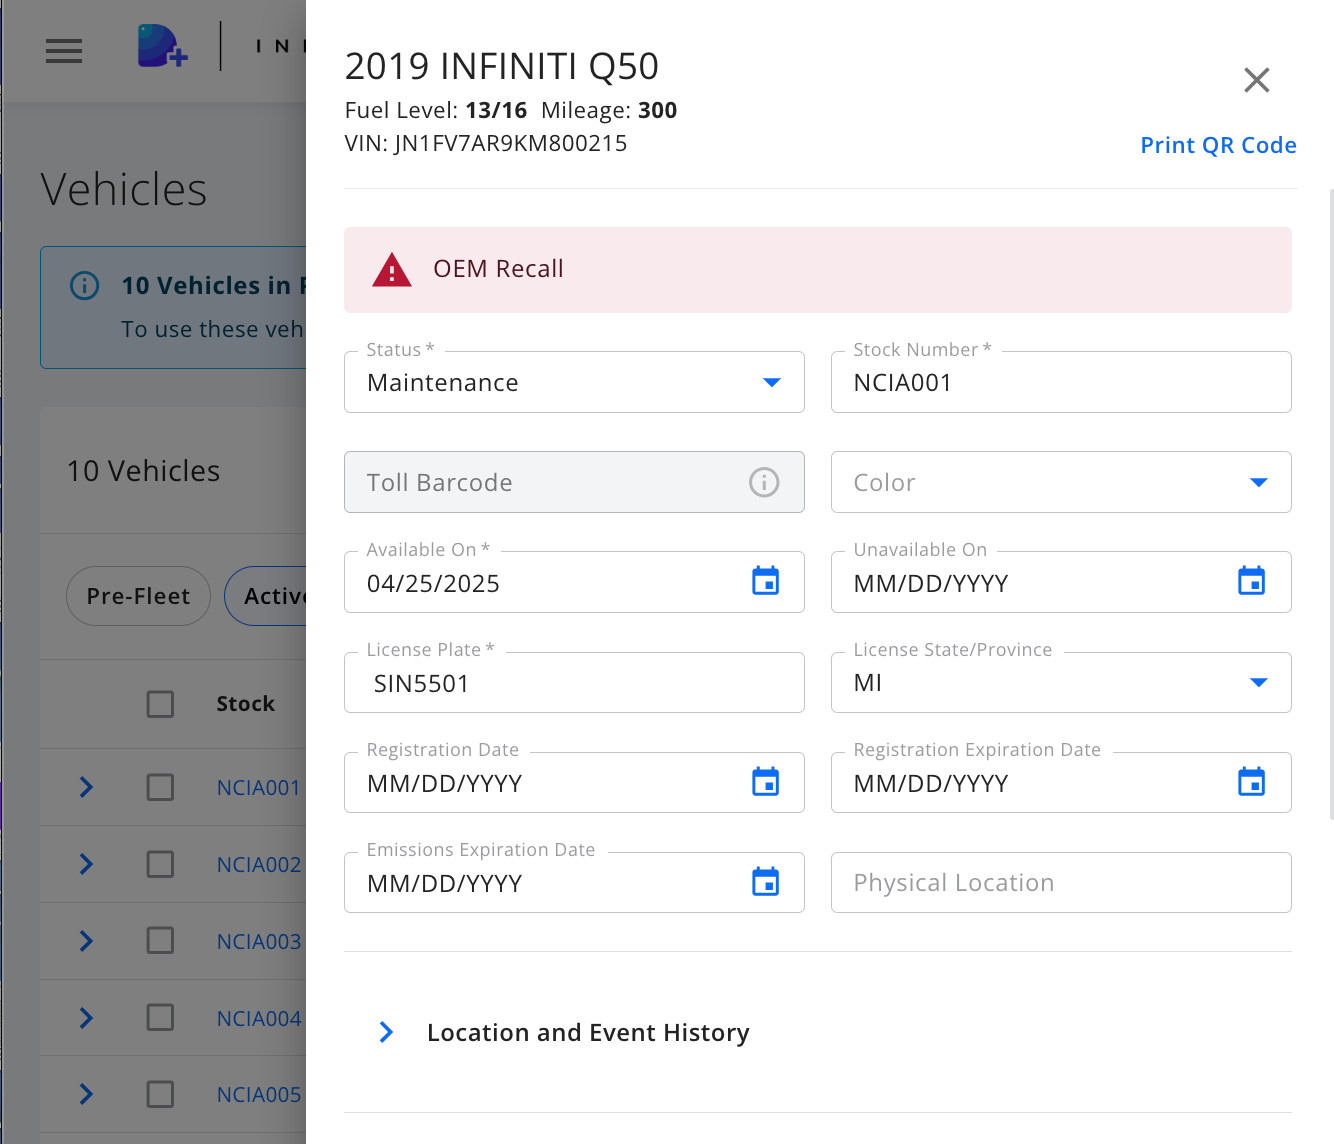Check the box for row NCIA002
1334x1144 pixels.
point(160,864)
